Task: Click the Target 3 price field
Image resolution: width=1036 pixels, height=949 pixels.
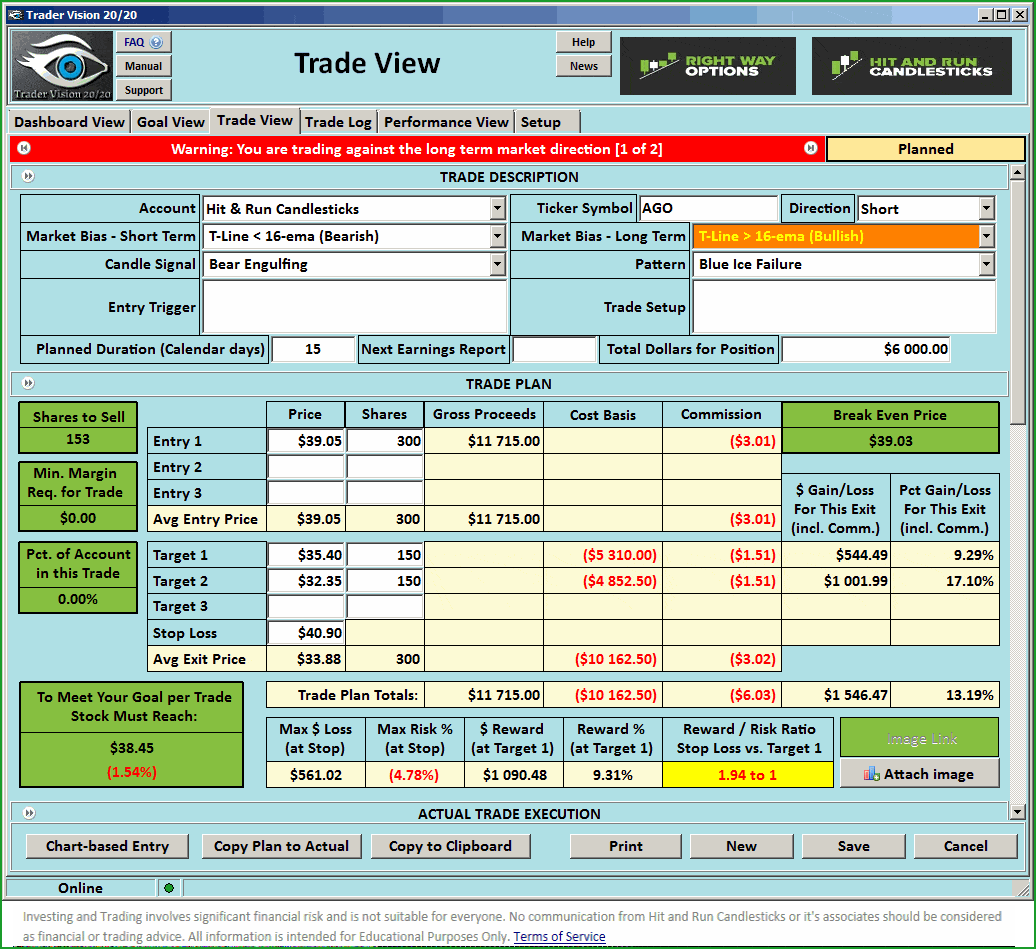Action: tap(306, 606)
